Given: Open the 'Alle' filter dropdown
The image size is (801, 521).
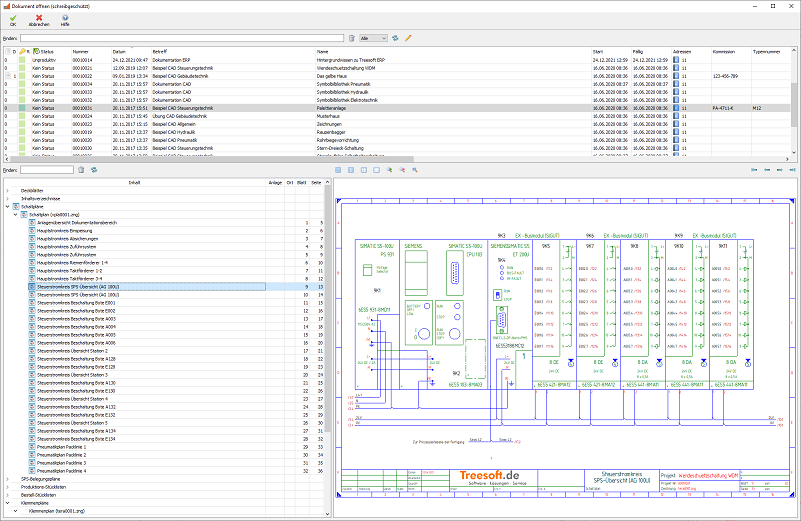Looking at the screenshot, I should (374, 37).
